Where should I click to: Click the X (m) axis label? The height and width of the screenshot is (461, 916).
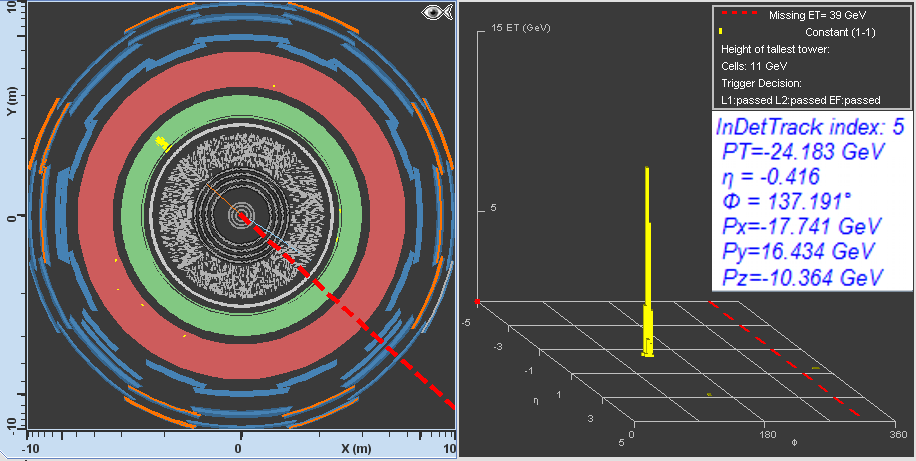355,449
